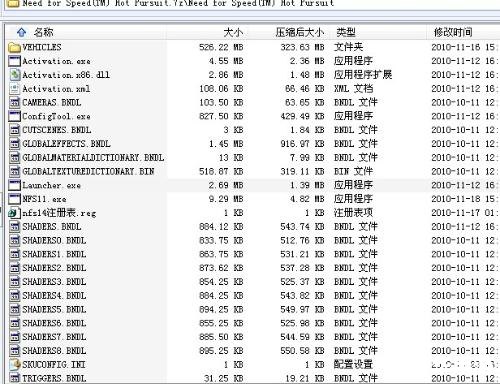Click the GLOBALMATERIALDICTIONARY.BNDL file icon

tap(14, 158)
